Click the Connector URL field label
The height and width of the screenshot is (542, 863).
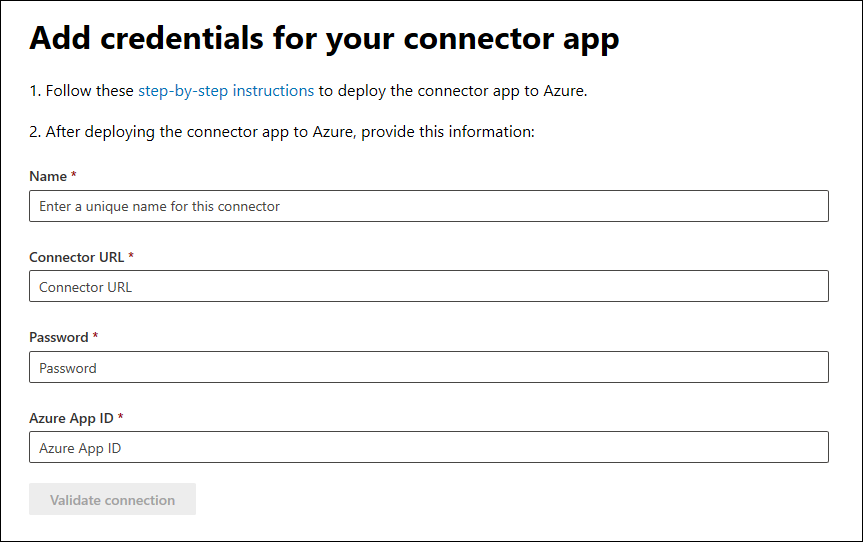click(x=76, y=257)
